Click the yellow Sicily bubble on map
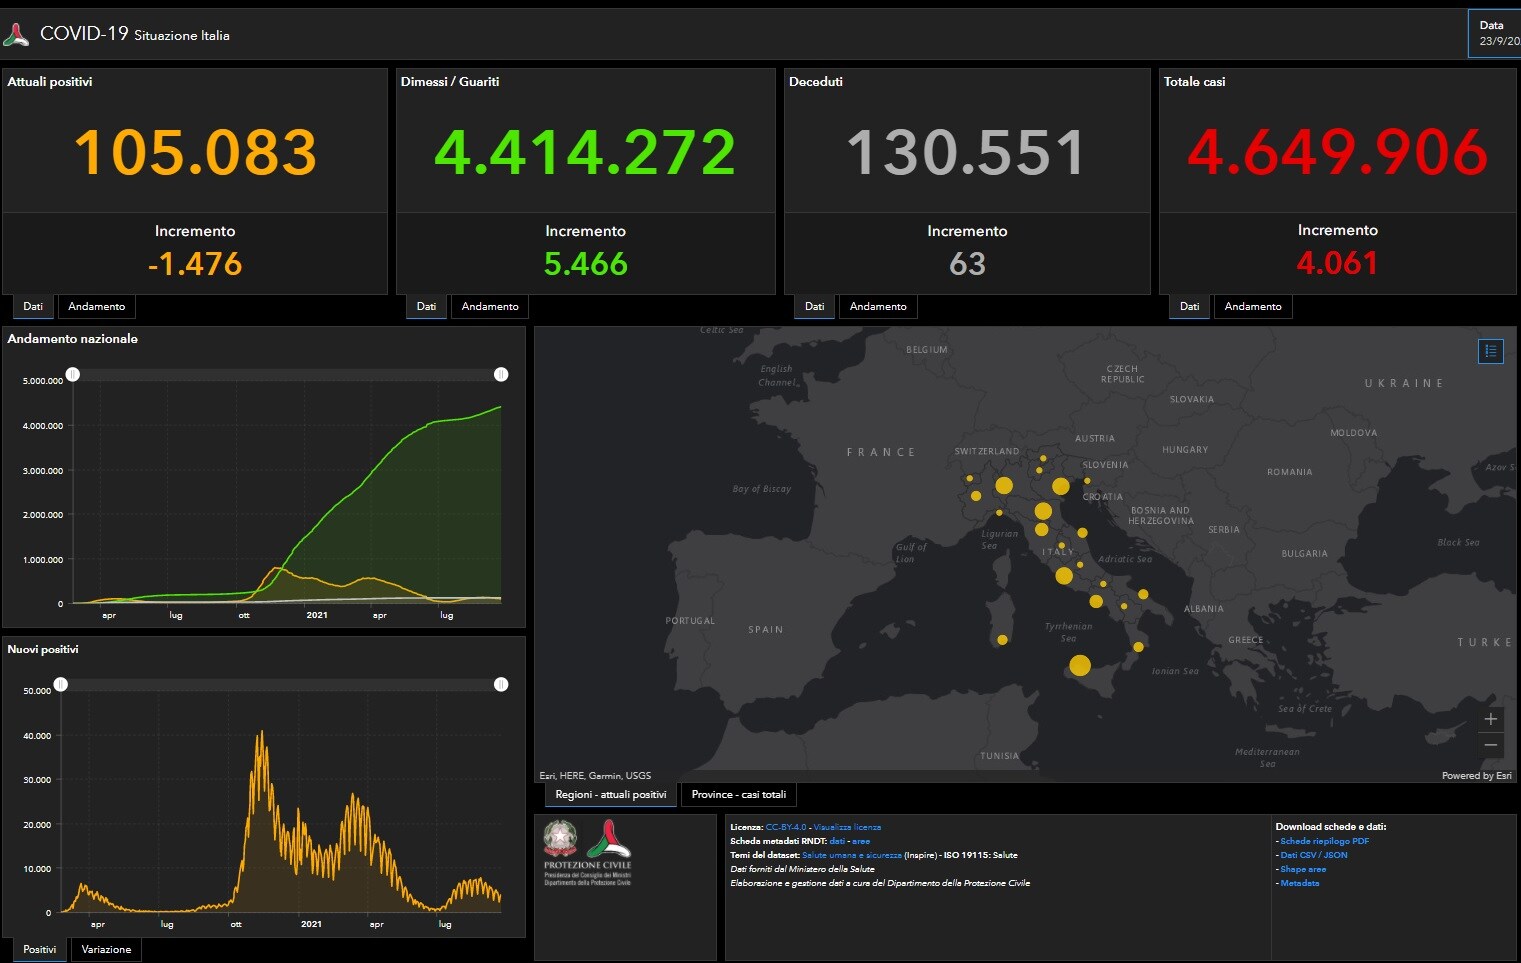Image resolution: width=1521 pixels, height=963 pixels. (x=1079, y=665)
